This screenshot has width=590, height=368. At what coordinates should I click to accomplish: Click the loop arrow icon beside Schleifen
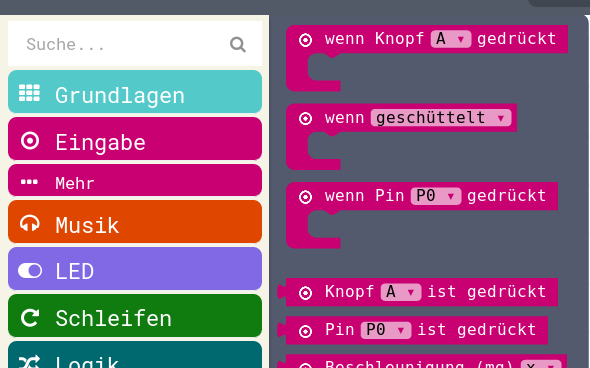30,318
